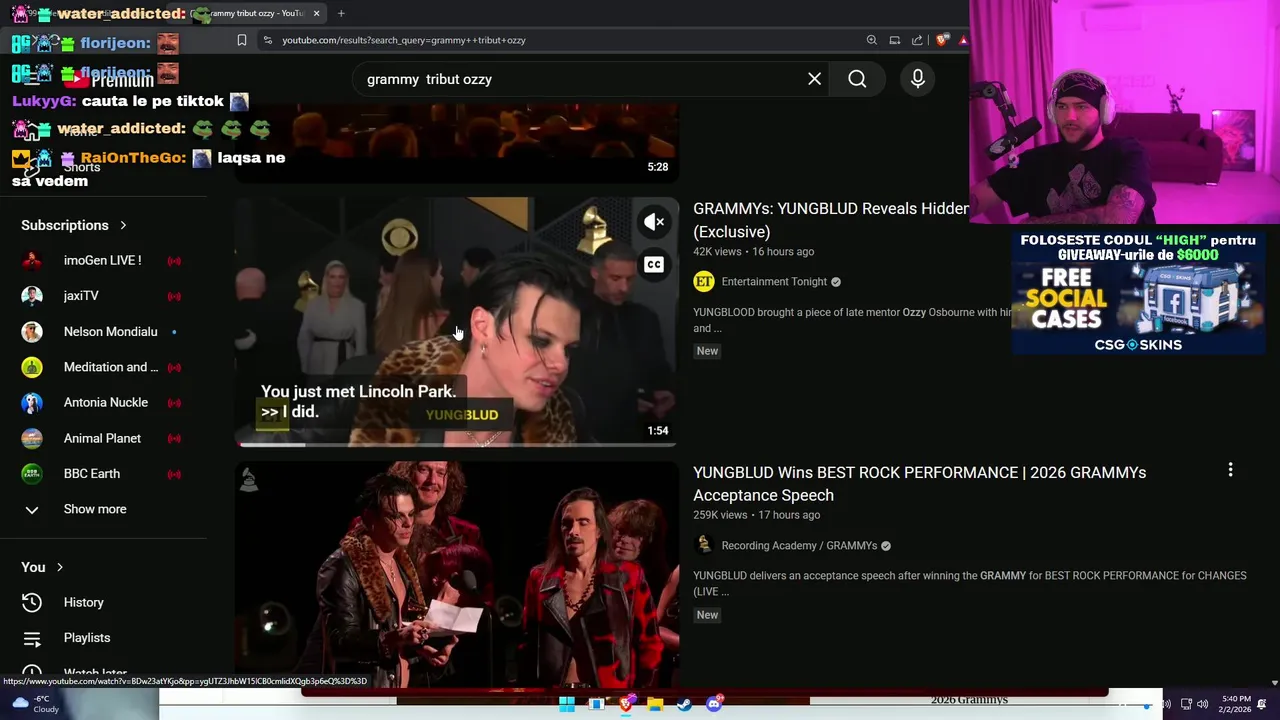Screen dimensions: 1280x720
Task: Open title GRAMMYs: YUNGBLUD Reveals Hidden
Action: coord(831,220)
